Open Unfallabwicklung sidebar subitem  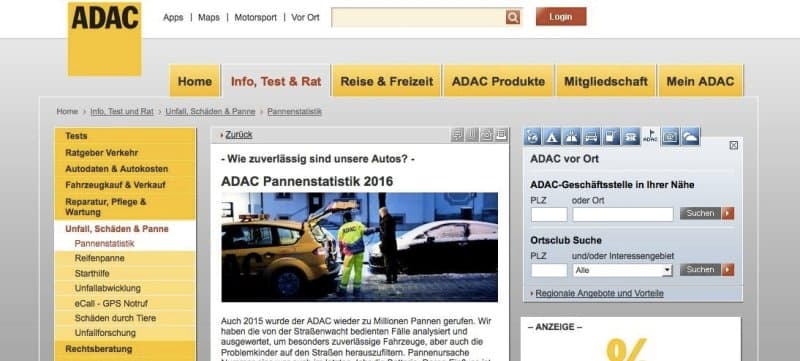[125, 288]
